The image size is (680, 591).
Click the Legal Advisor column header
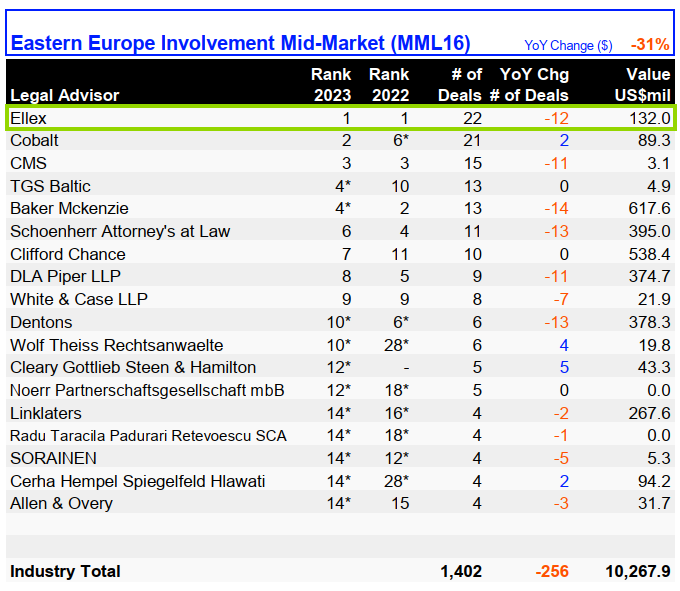pyautogui.click(x=65, y=95)
